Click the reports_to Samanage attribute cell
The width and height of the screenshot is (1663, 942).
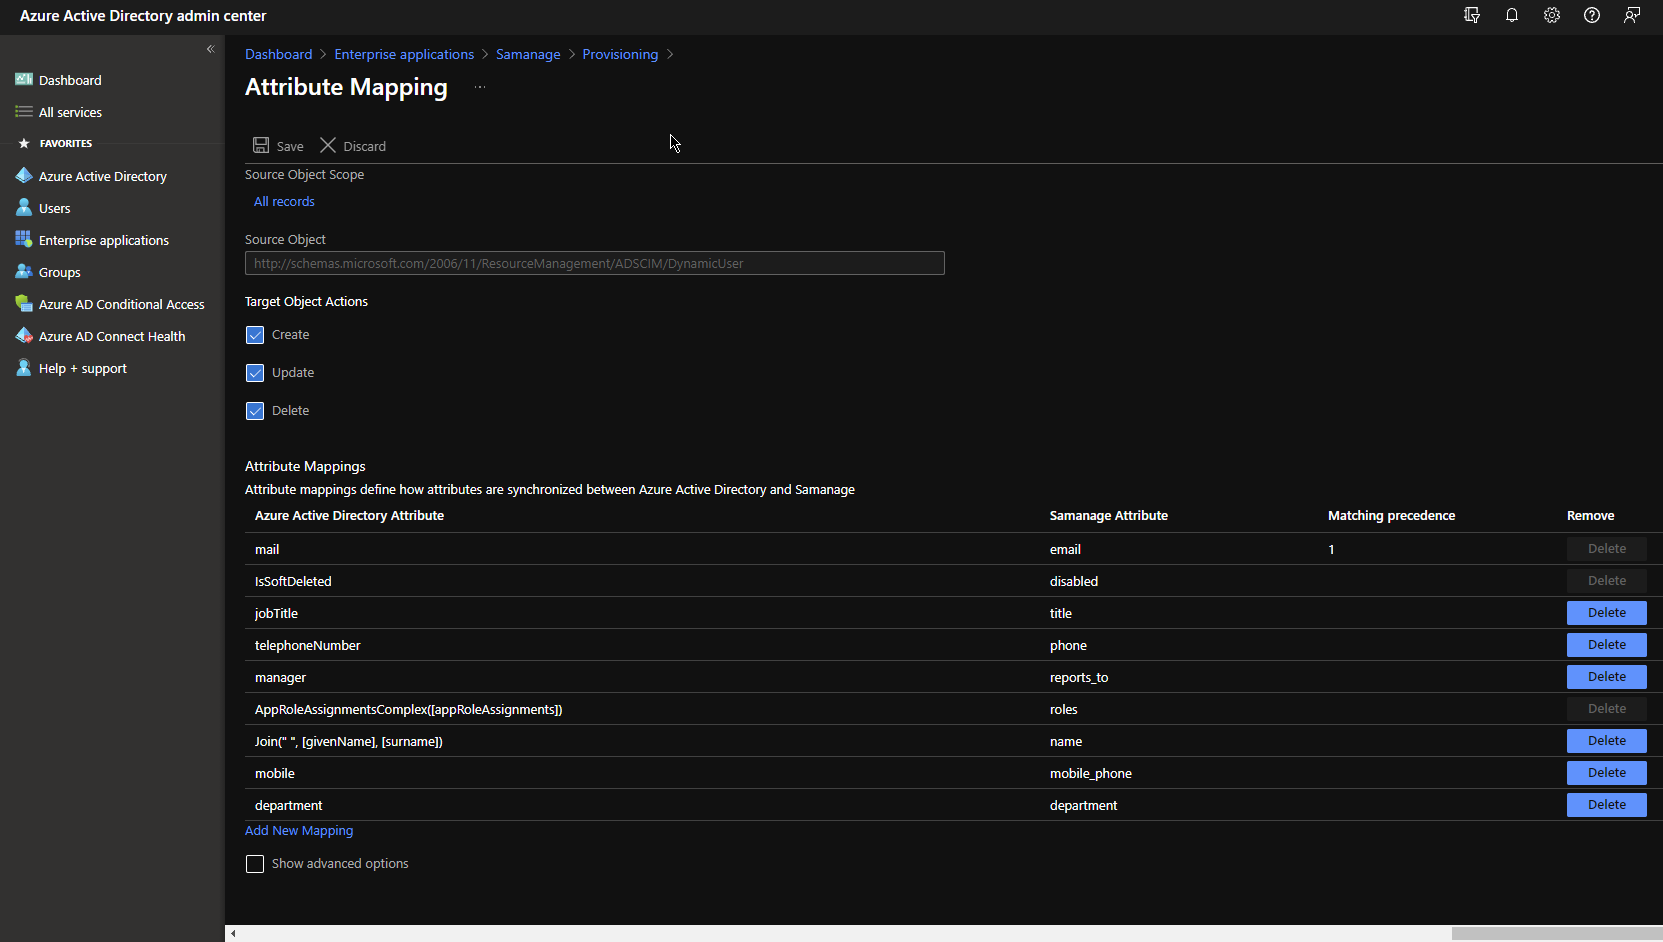click(x=1079, y=677)
